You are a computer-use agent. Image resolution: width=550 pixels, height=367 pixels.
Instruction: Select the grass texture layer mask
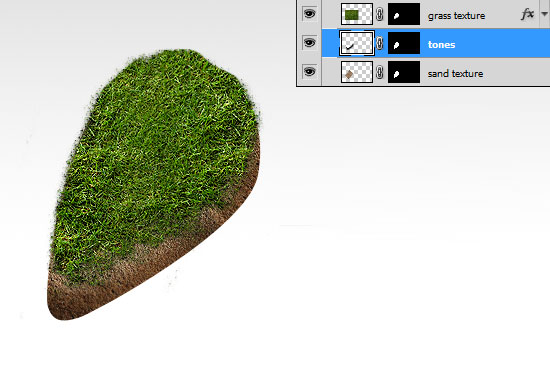[404, 14]
